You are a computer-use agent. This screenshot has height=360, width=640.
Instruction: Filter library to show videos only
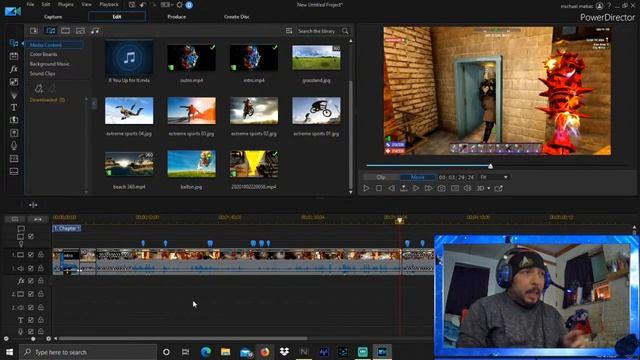(x=65, y=31)
